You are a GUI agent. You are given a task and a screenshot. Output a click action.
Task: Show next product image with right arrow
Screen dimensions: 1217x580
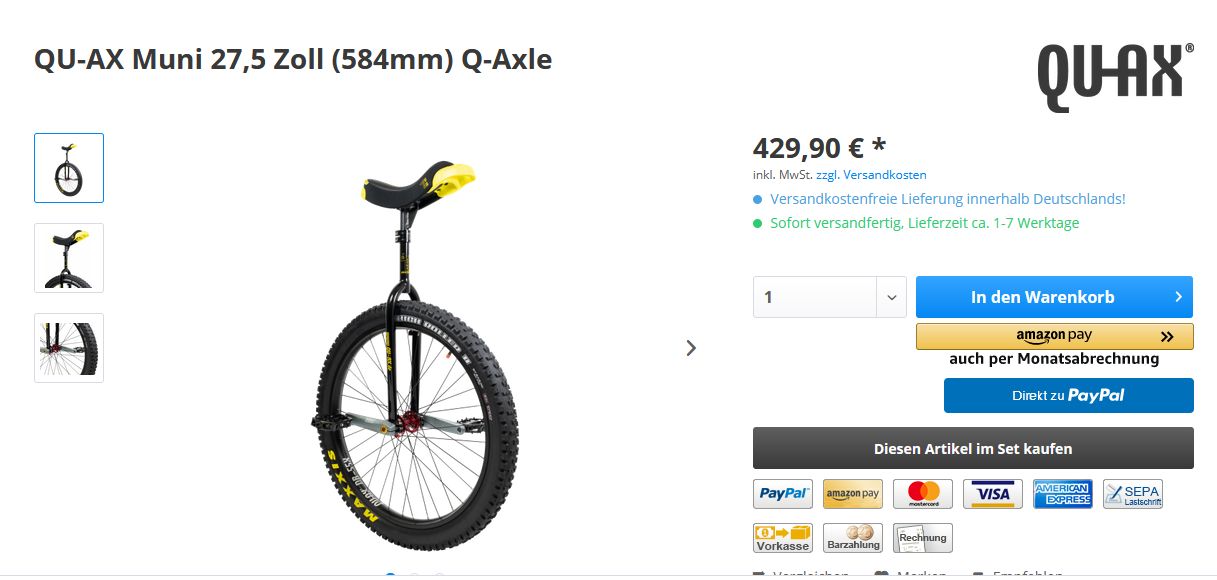[691, 348]
